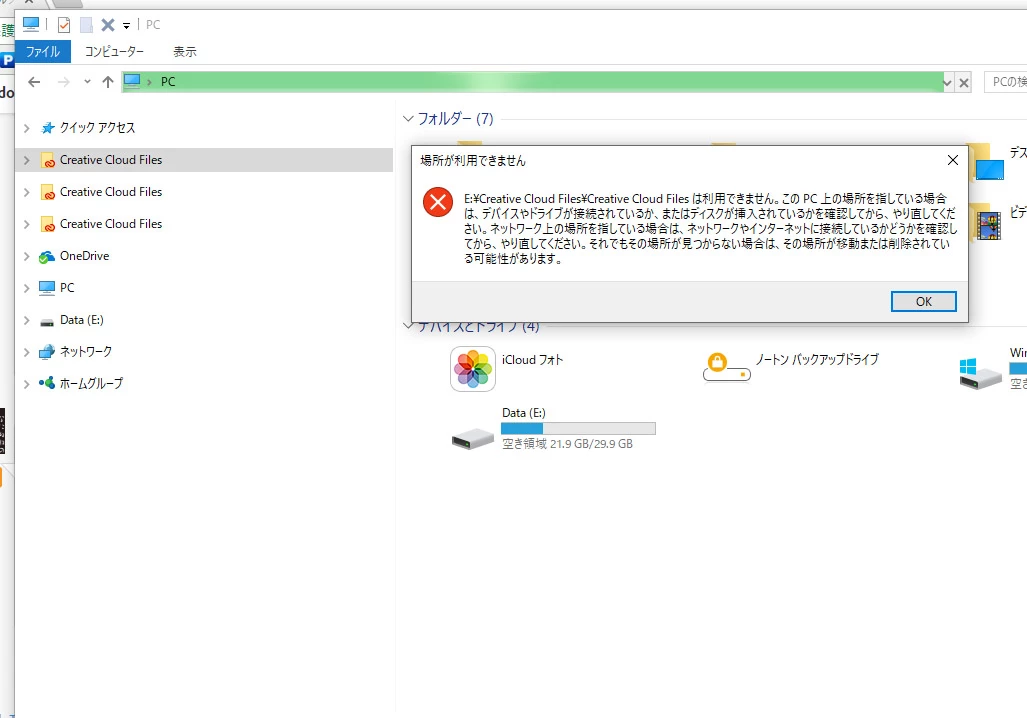The image size is (1027, 718).
Task: Click the フォルダー (7) group header
Action: pyautogui.click(x=455, y=119)
